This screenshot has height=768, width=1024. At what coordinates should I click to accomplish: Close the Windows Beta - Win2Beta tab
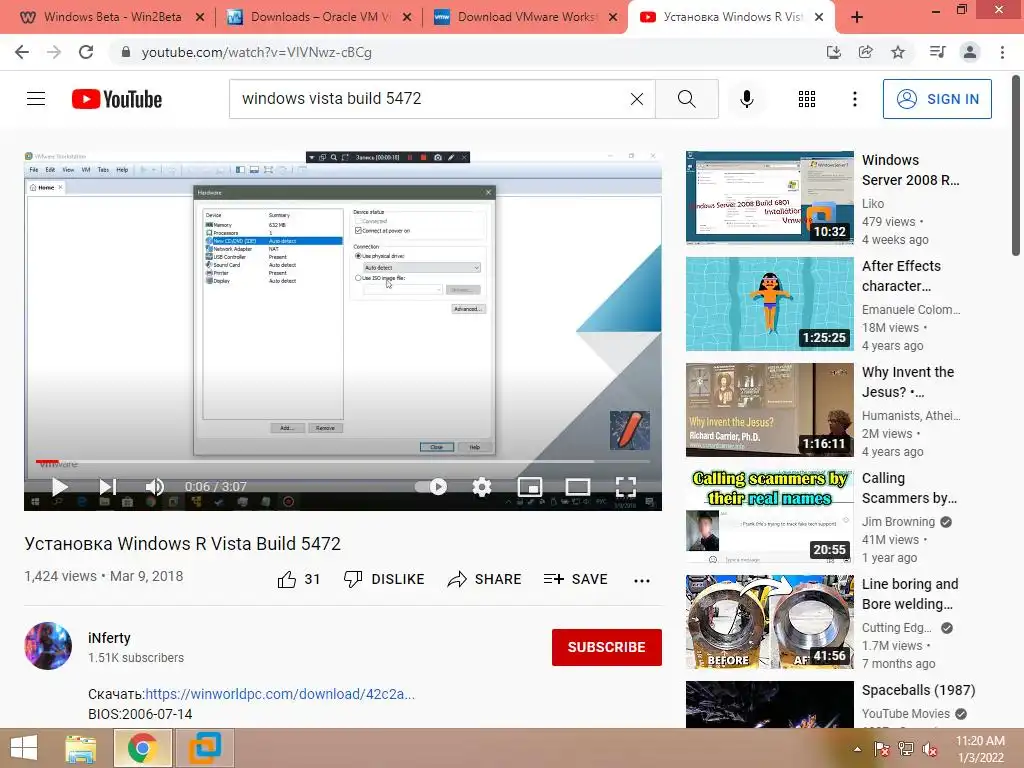200,17
